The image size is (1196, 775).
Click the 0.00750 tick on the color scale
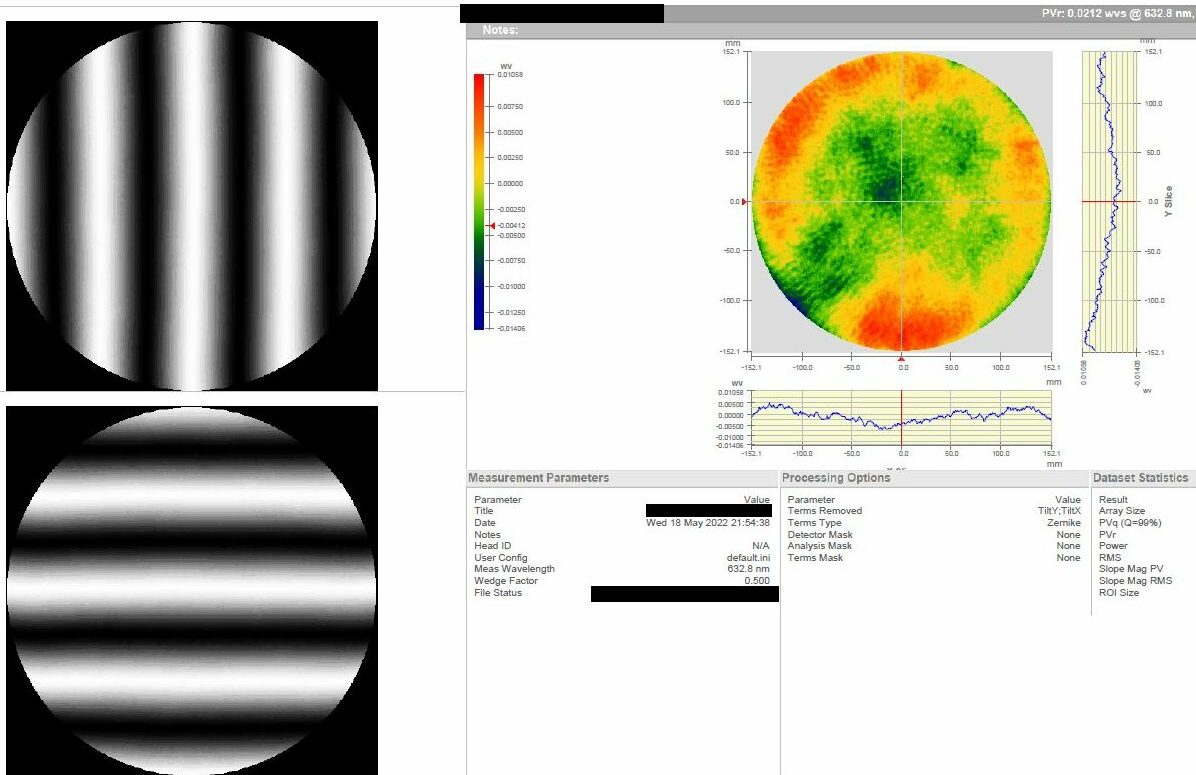tap(510, 107)
